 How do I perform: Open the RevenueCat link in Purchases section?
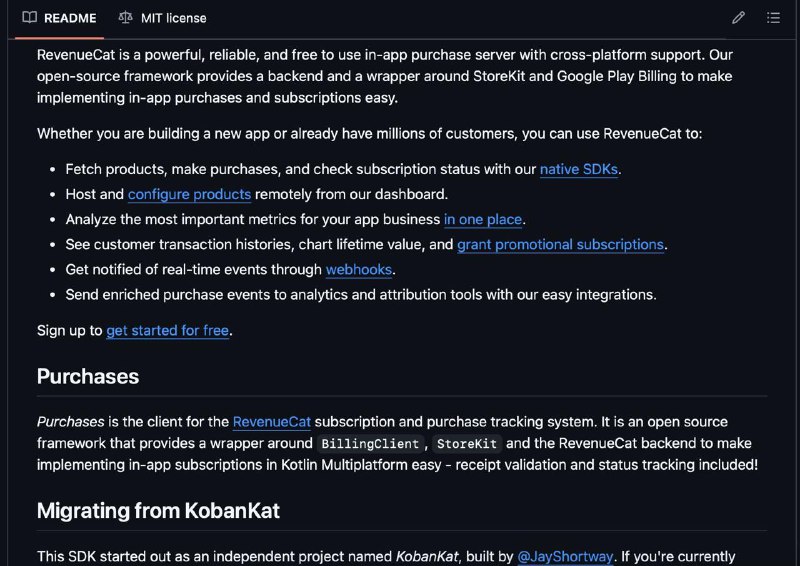[271, 422]
